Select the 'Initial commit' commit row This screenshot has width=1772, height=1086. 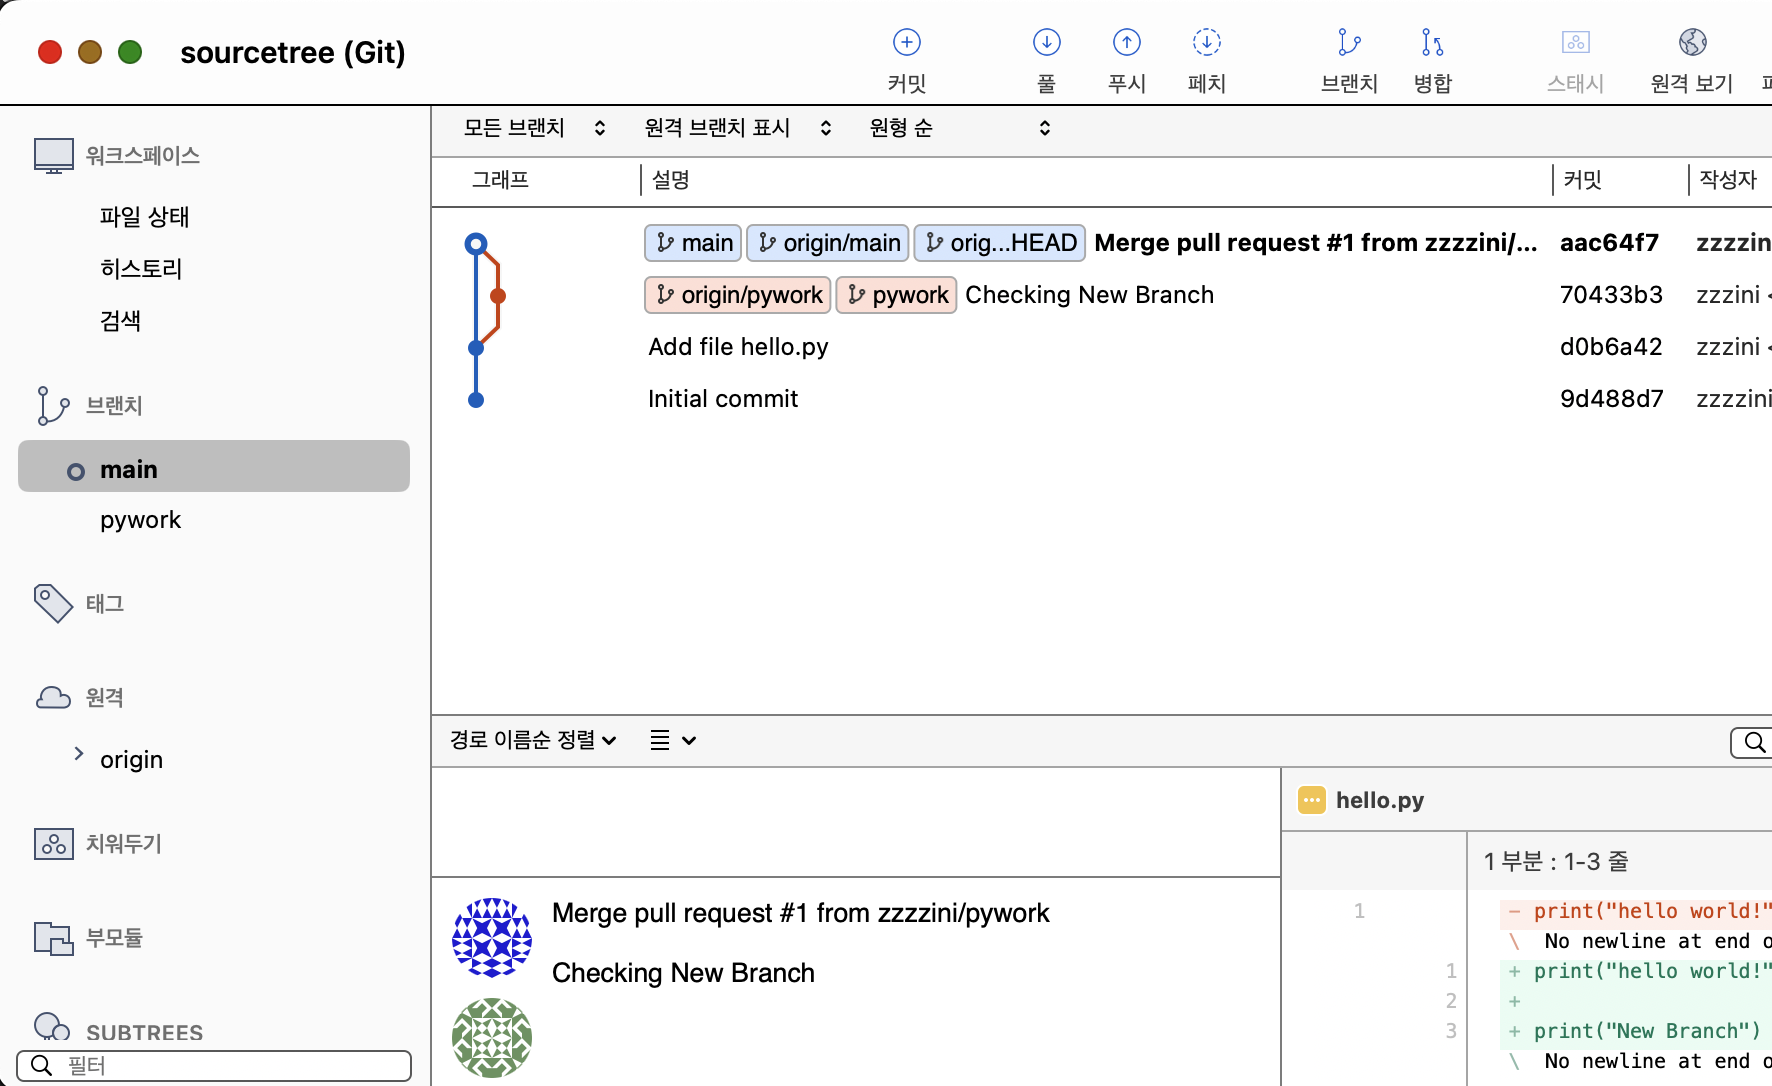point(1102,399)
